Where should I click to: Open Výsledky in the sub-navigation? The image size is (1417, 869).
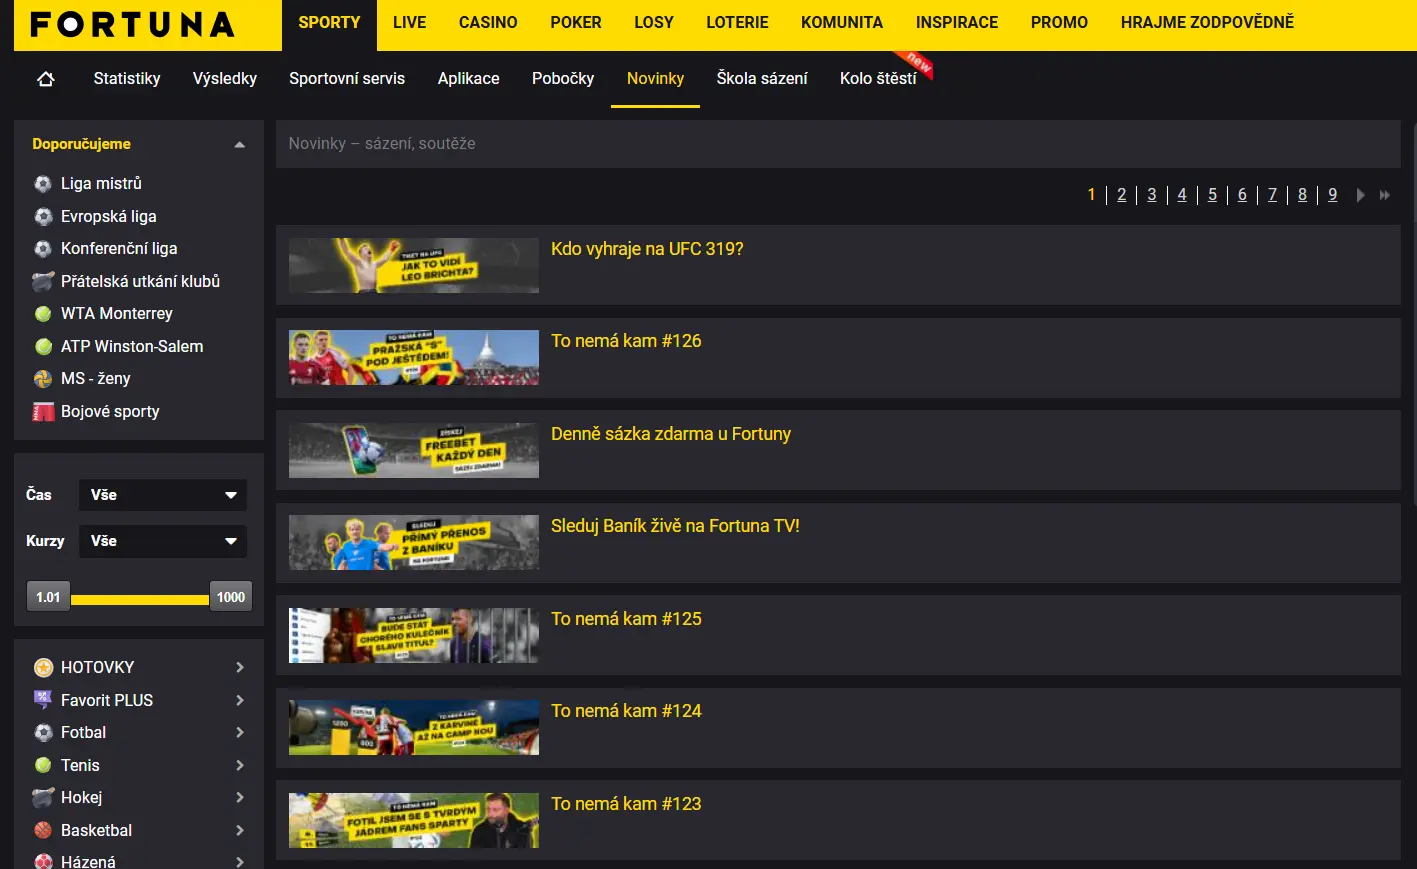(x=225, y=79)
